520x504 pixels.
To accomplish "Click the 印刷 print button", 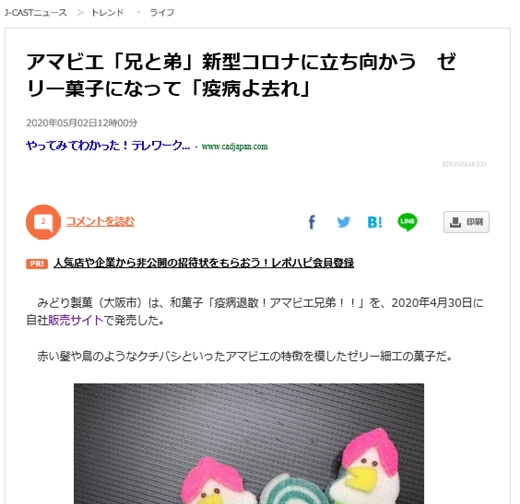I will point(466,222).
